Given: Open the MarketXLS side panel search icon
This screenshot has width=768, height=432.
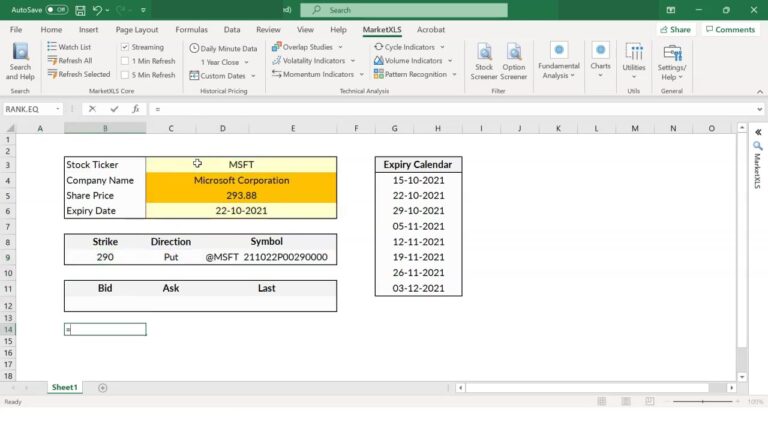Looking at the screenshot, I should (x=757, y=146).
